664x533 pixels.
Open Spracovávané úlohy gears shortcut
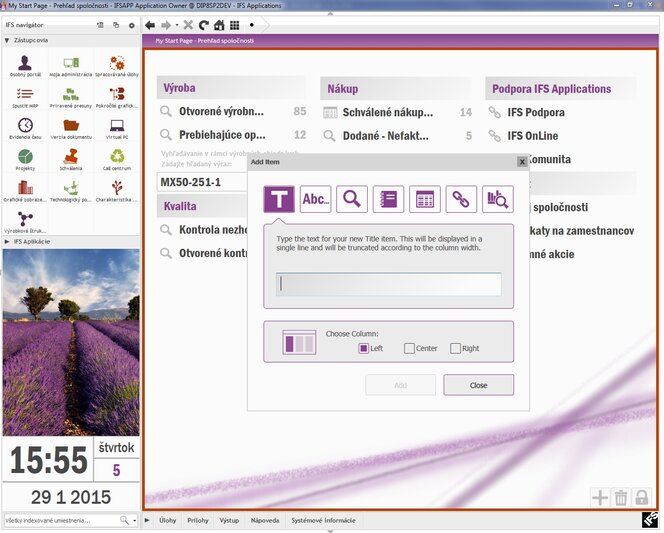coord(117,66)
